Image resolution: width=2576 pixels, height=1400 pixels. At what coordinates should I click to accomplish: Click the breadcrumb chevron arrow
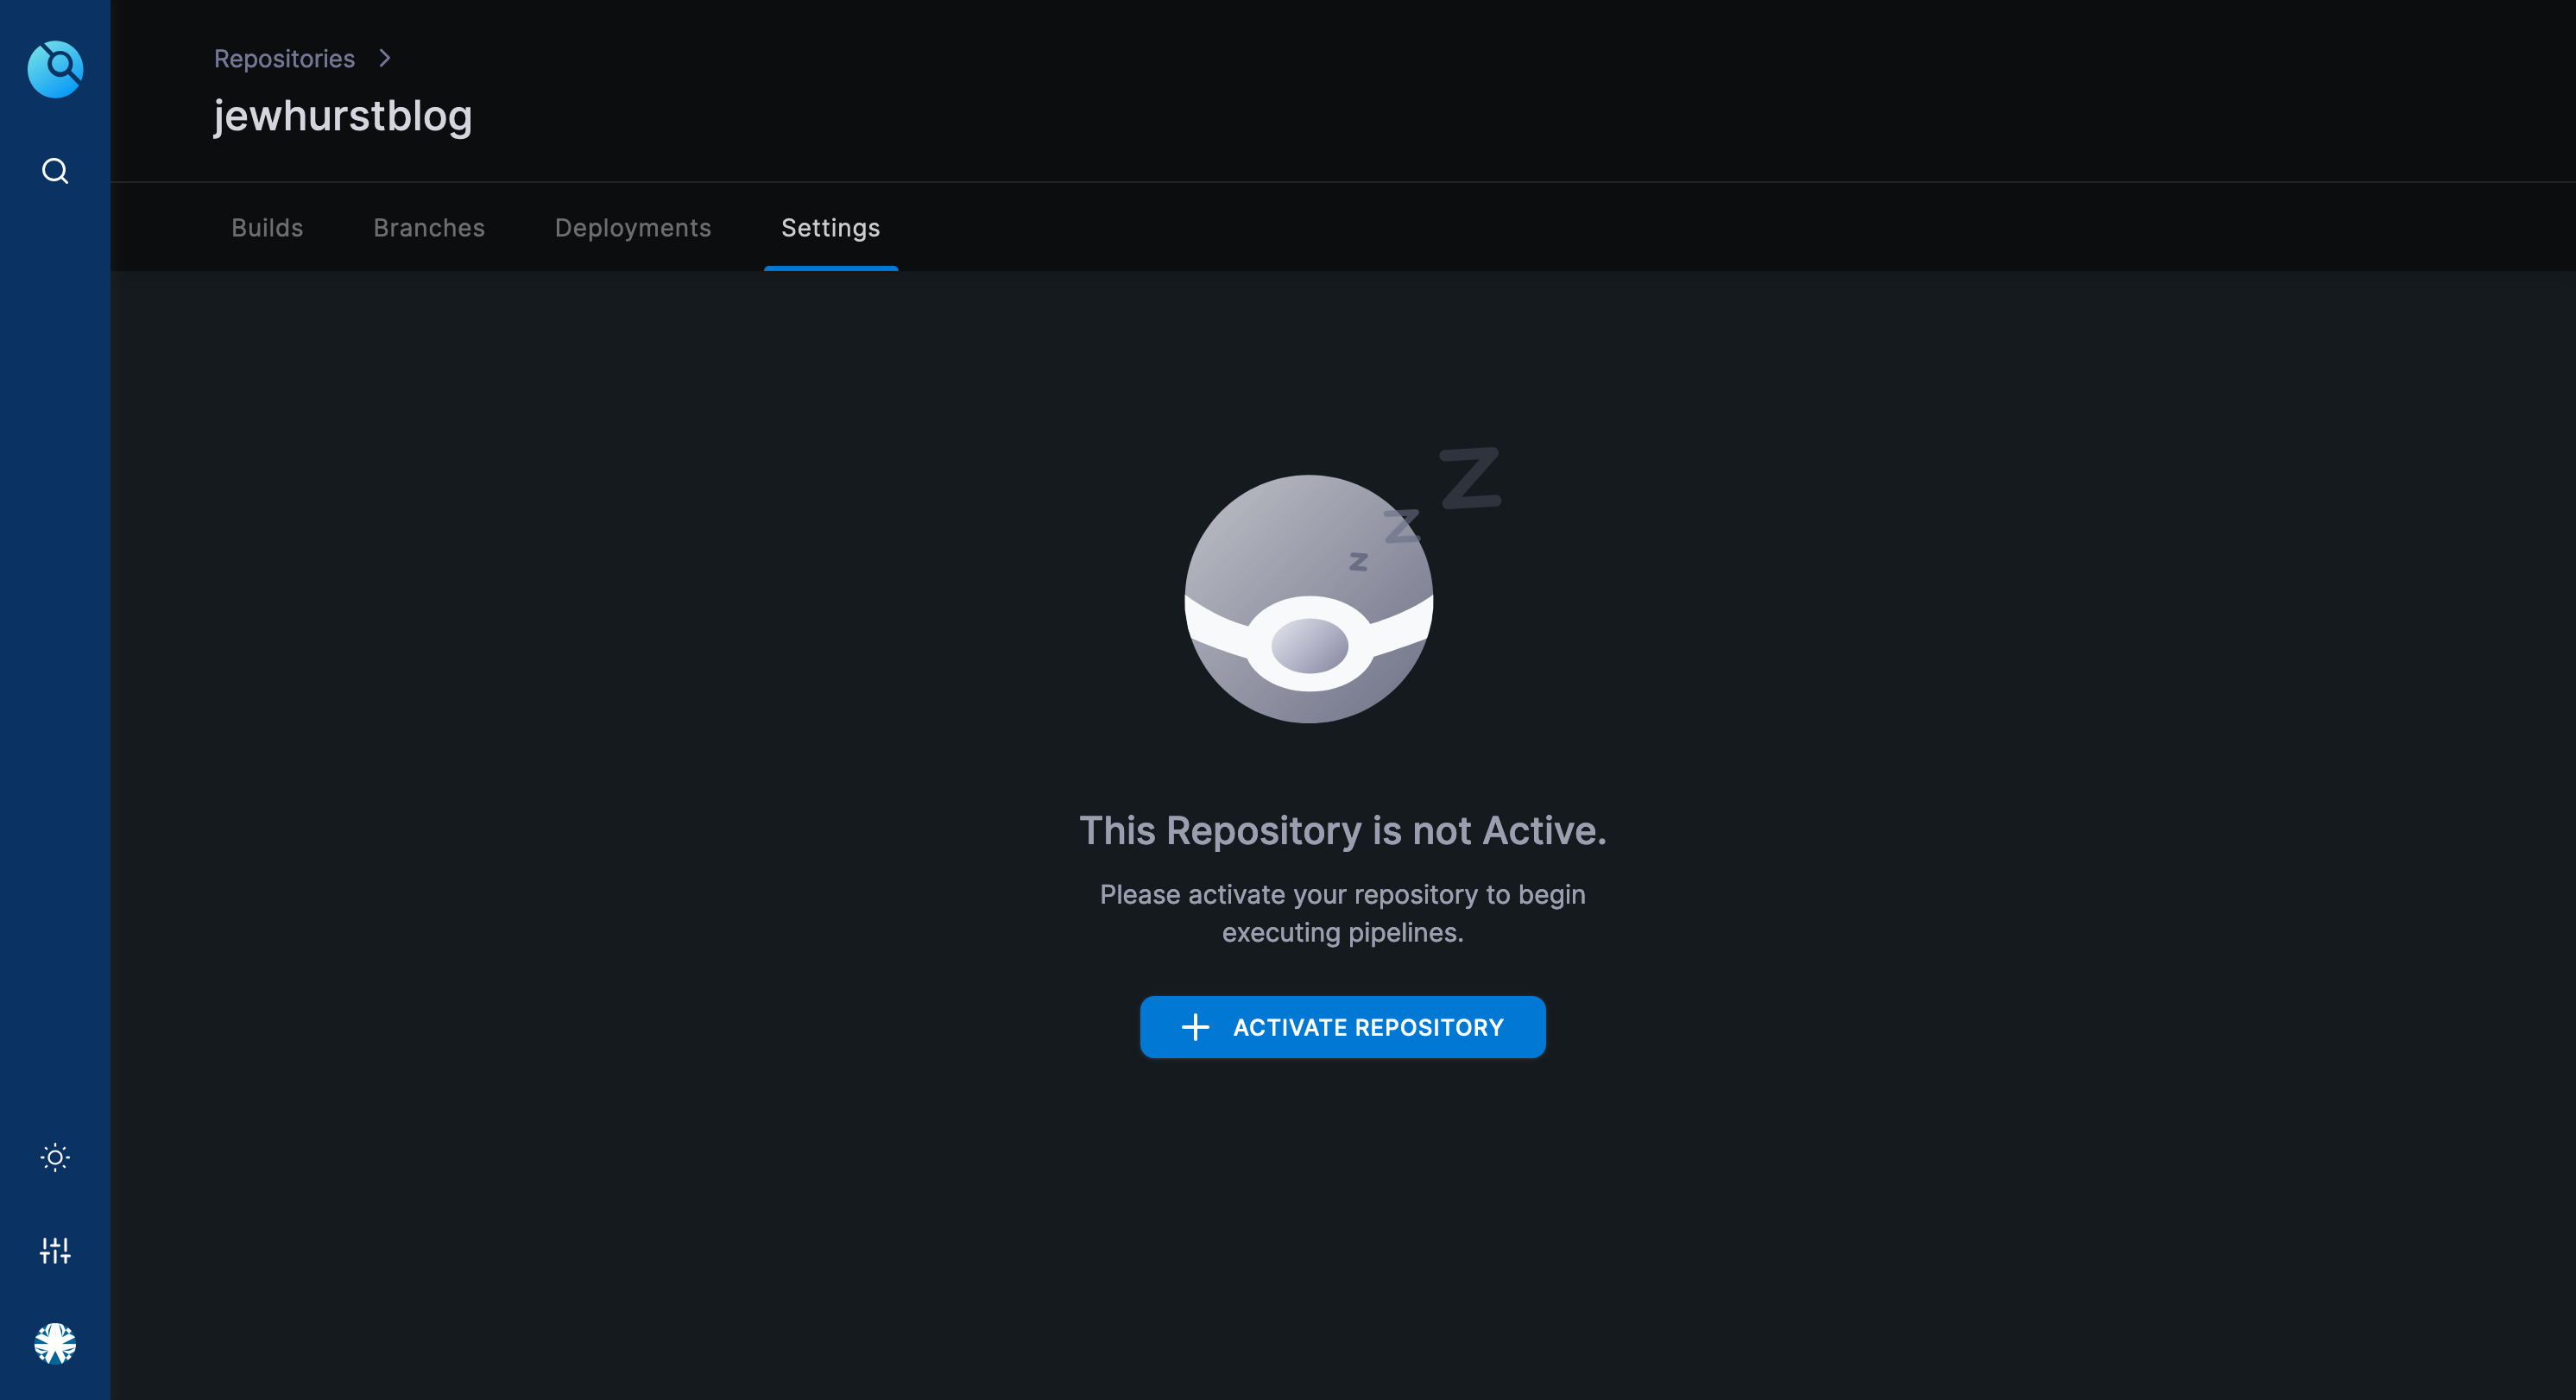(x=385, y=59)
